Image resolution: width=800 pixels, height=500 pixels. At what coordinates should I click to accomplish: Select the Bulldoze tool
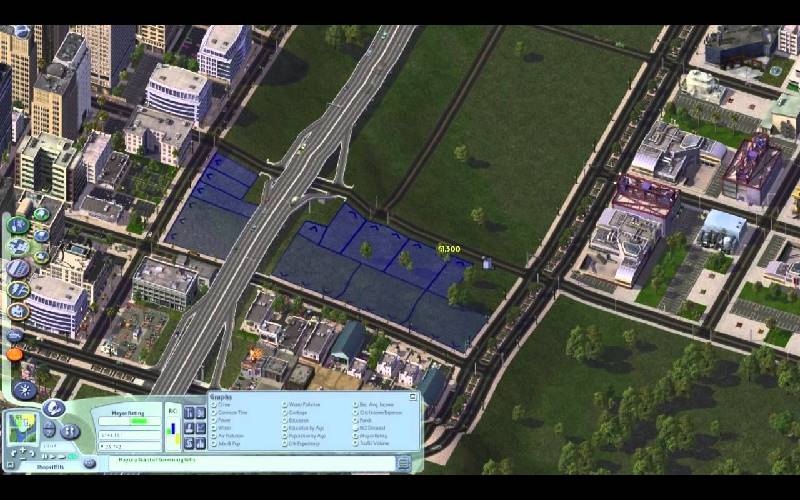point(15,336)
